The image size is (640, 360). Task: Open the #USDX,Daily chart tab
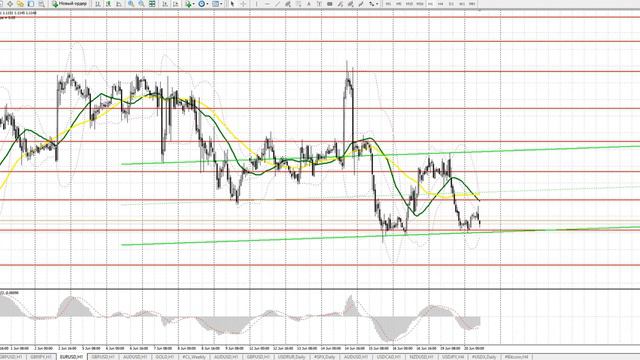coord(484,357)
